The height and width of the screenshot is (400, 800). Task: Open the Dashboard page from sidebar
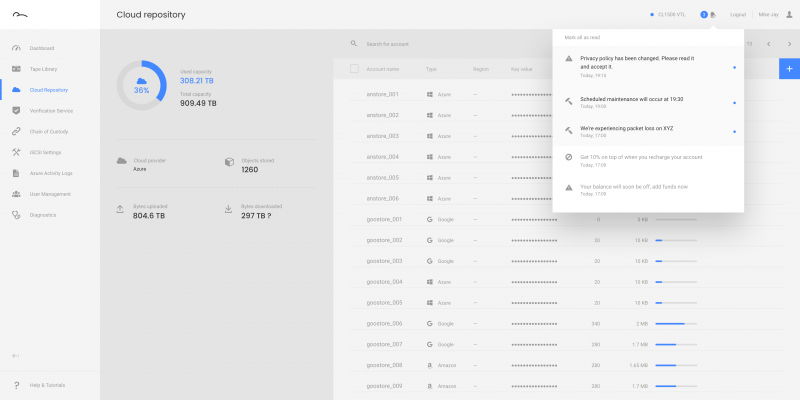[41, 48]
